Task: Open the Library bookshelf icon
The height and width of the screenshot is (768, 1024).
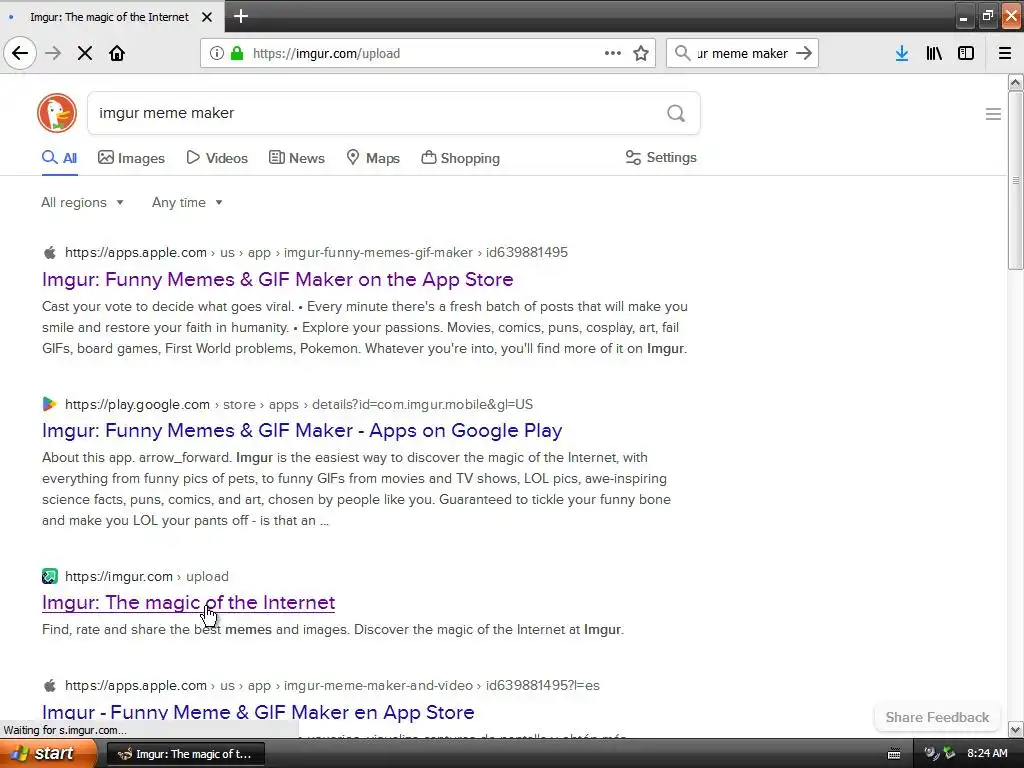Action: pos(934,53)
